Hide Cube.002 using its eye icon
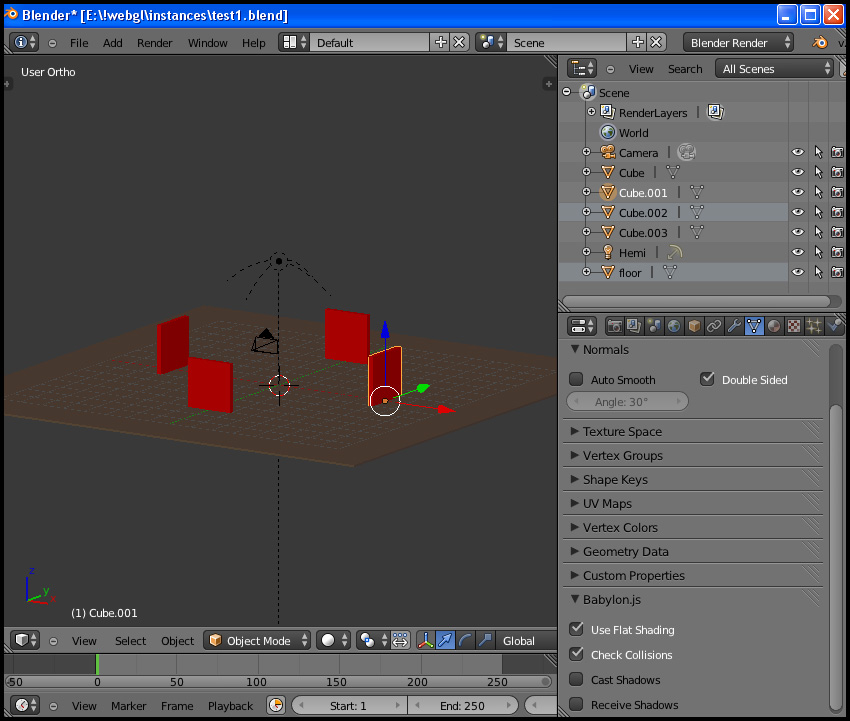 click(x=798, y=213)
